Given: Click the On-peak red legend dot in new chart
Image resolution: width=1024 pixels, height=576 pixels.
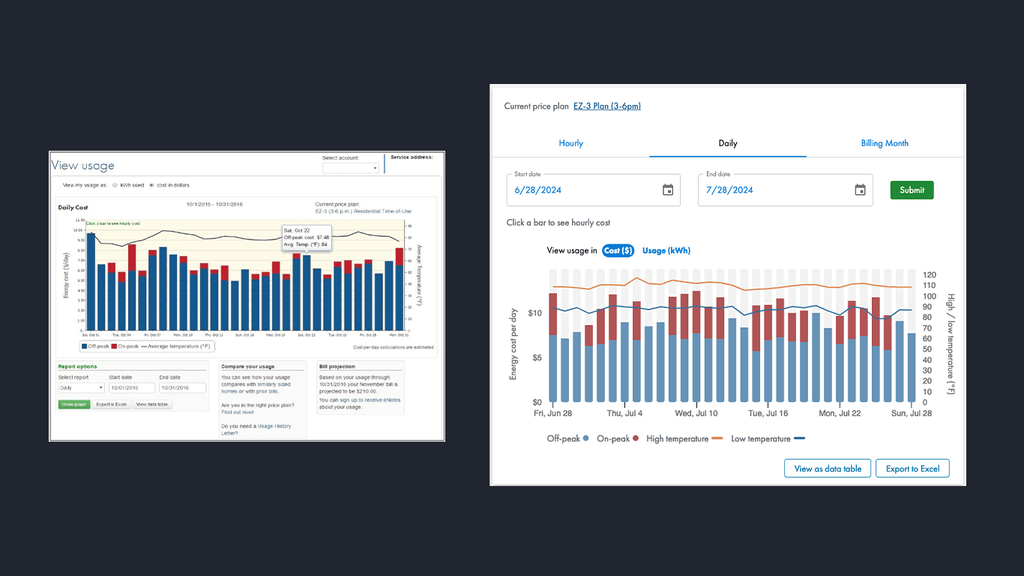Looking at the screenshot, I should click(x=635, y=439).
